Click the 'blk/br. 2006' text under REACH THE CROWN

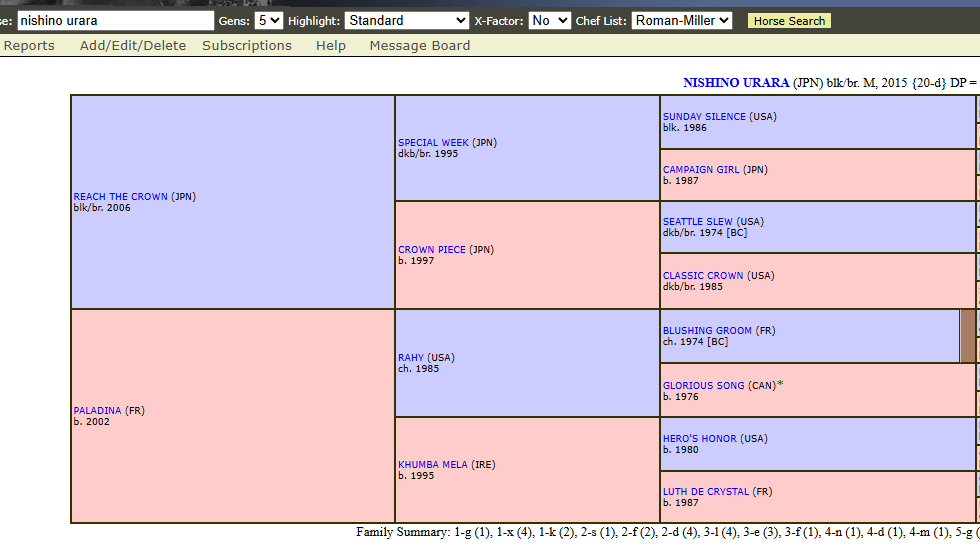(102, 208)
